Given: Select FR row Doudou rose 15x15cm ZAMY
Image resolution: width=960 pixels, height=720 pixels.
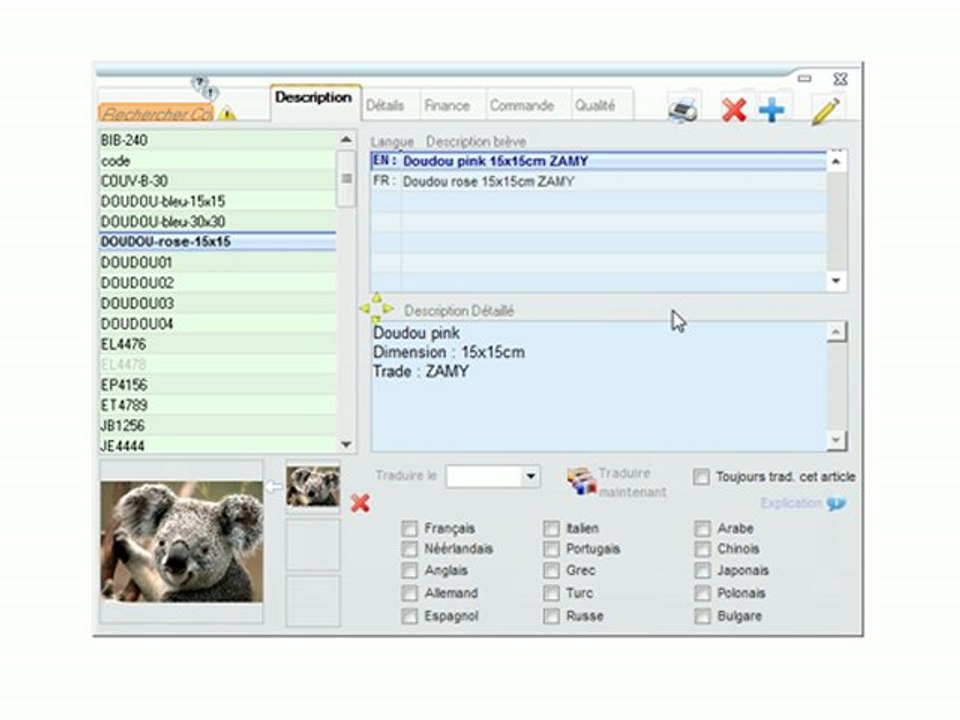Looking at the screenshot, I should [599, 181].
